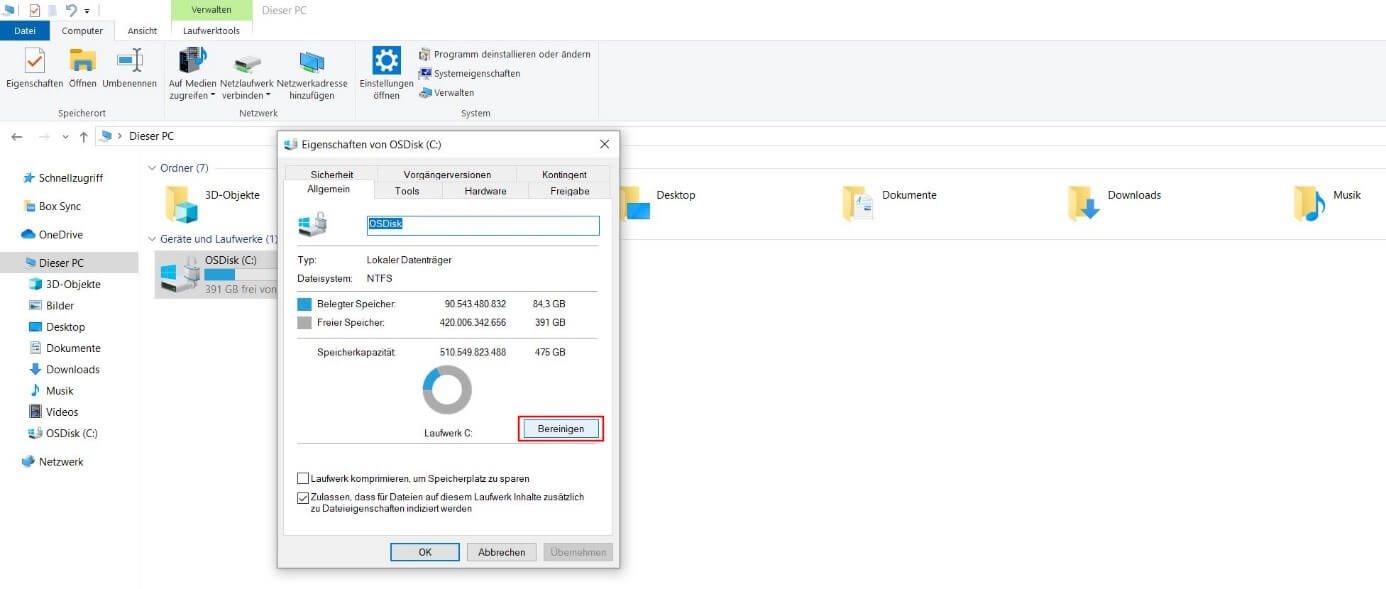Click the 3D-Objekte folder in the main pane
Viewport: 1386px width, 589px height.
coord(212,202)
